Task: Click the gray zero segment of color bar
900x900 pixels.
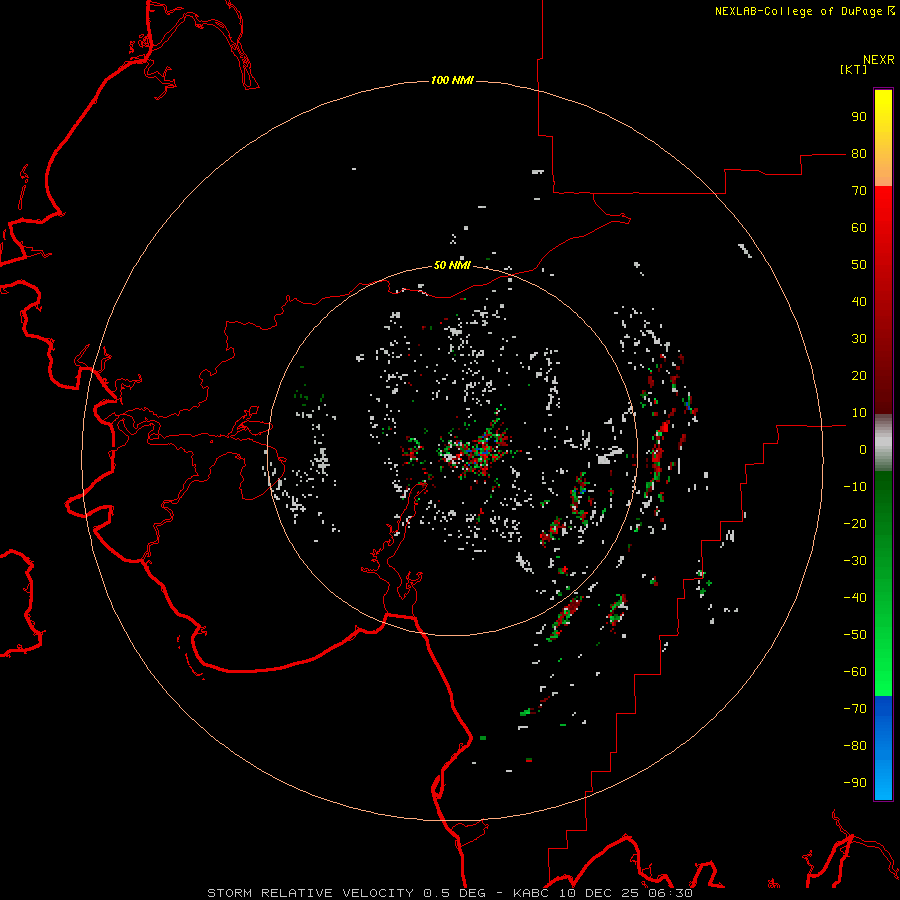Action: 883,442
